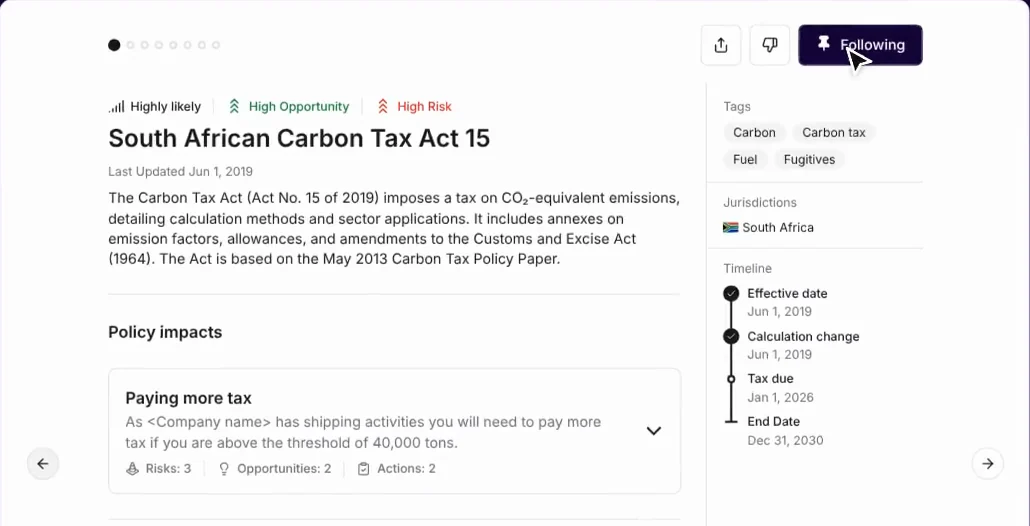Click the Carbon tax tag
The height and width of the screenshot is (526, 1030).
834,133
